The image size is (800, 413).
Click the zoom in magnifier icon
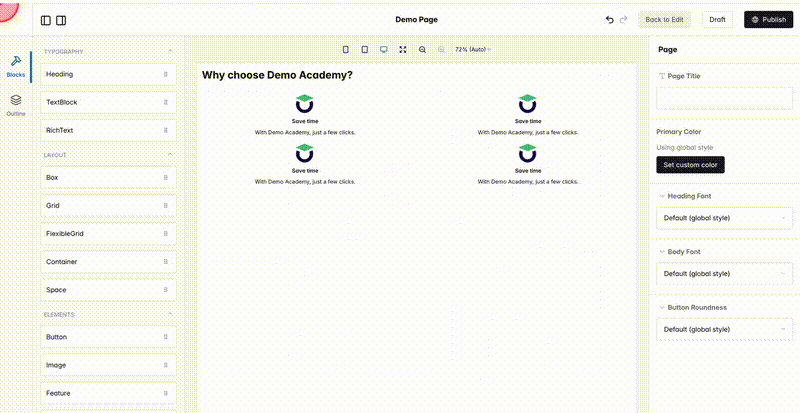tap(442, 50)
